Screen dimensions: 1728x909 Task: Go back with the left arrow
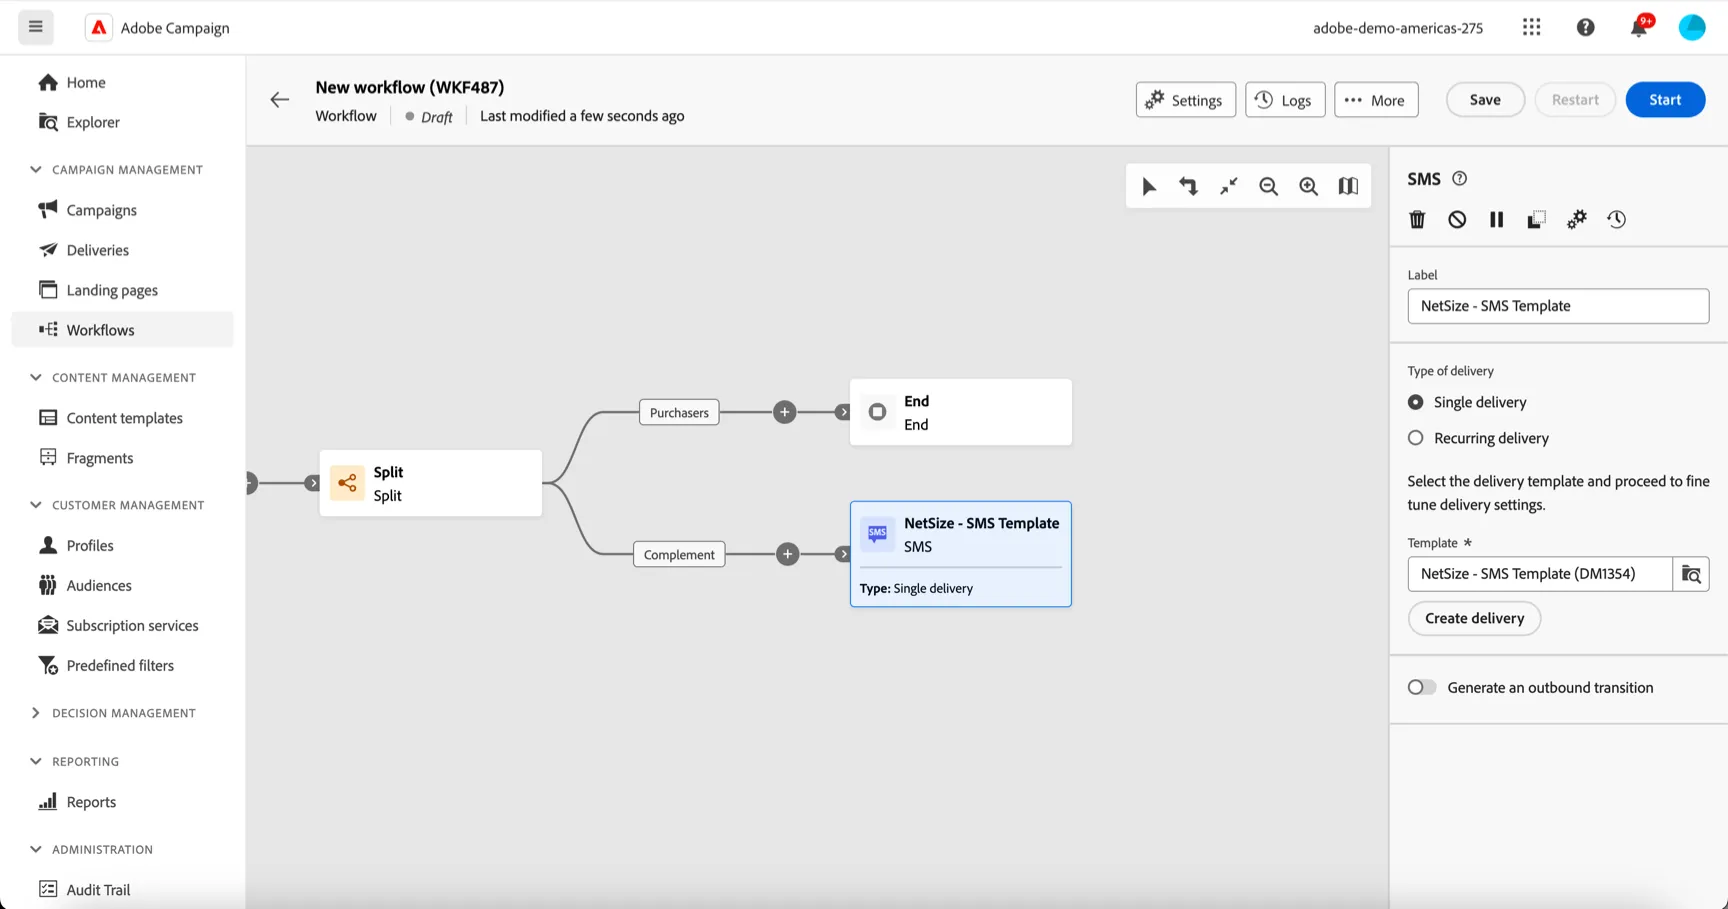point(280,100)
